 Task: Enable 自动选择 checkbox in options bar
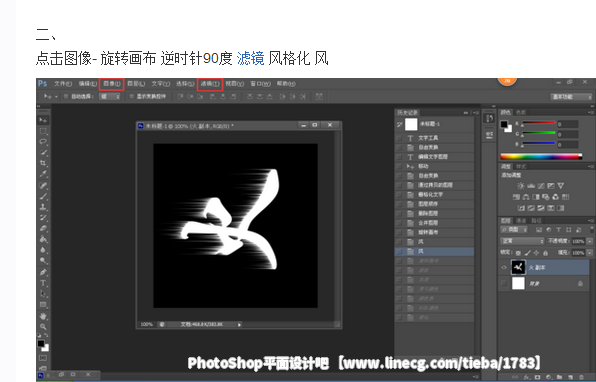tap(66, 97)
